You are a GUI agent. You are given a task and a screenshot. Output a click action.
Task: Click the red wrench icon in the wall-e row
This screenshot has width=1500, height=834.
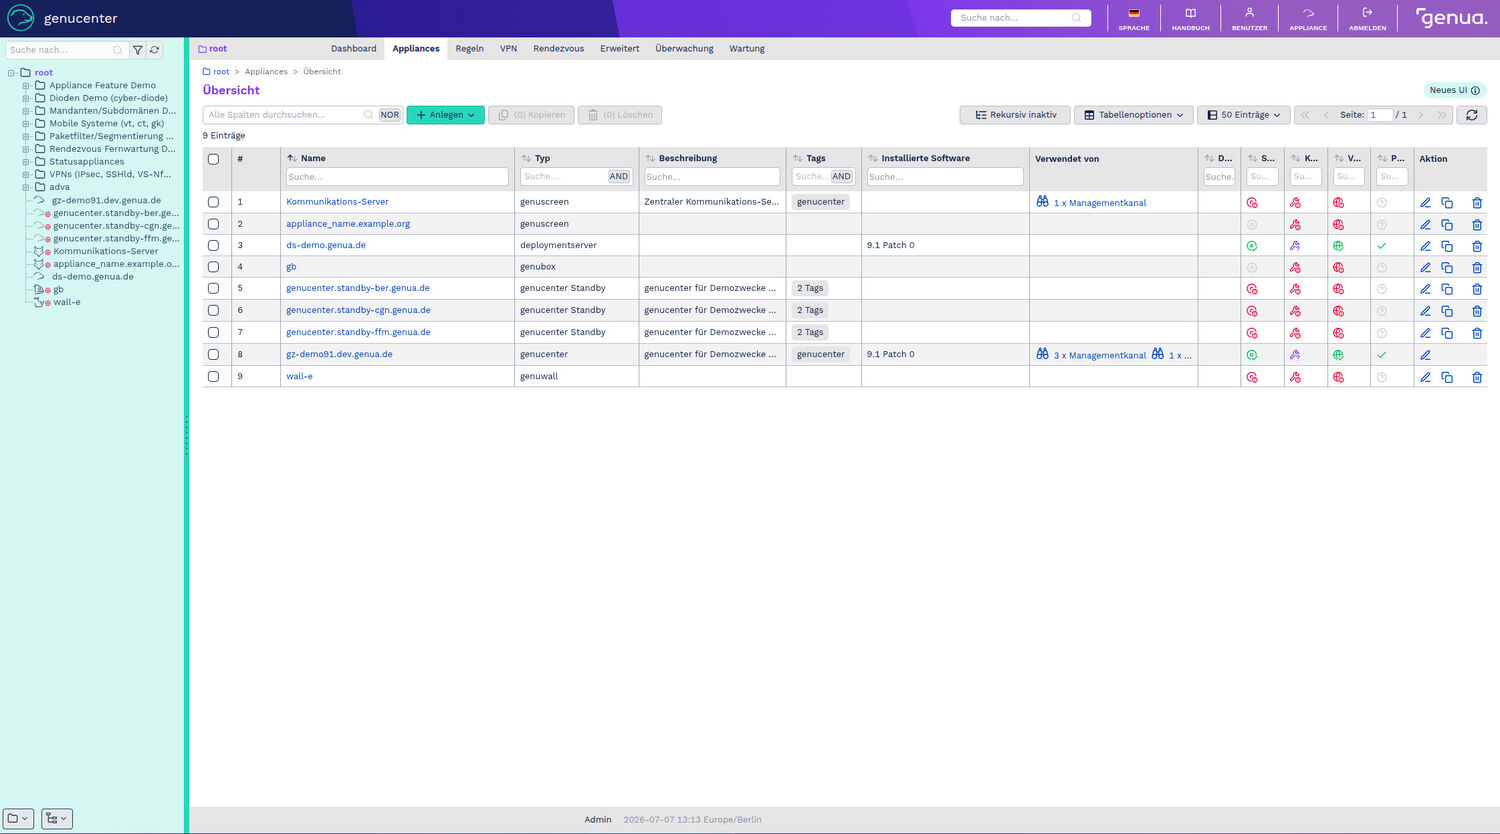(x=1295, y=378)
